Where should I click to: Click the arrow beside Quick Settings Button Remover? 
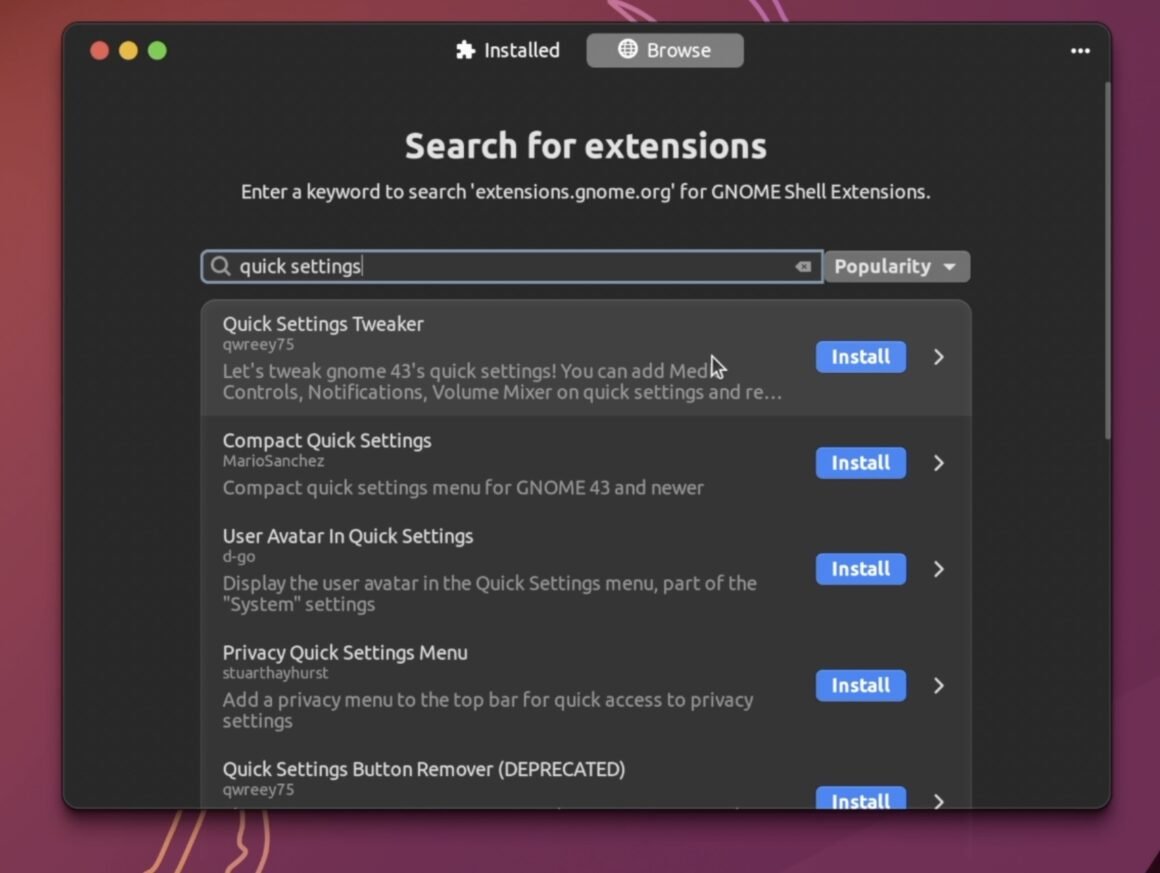point(937,801)
